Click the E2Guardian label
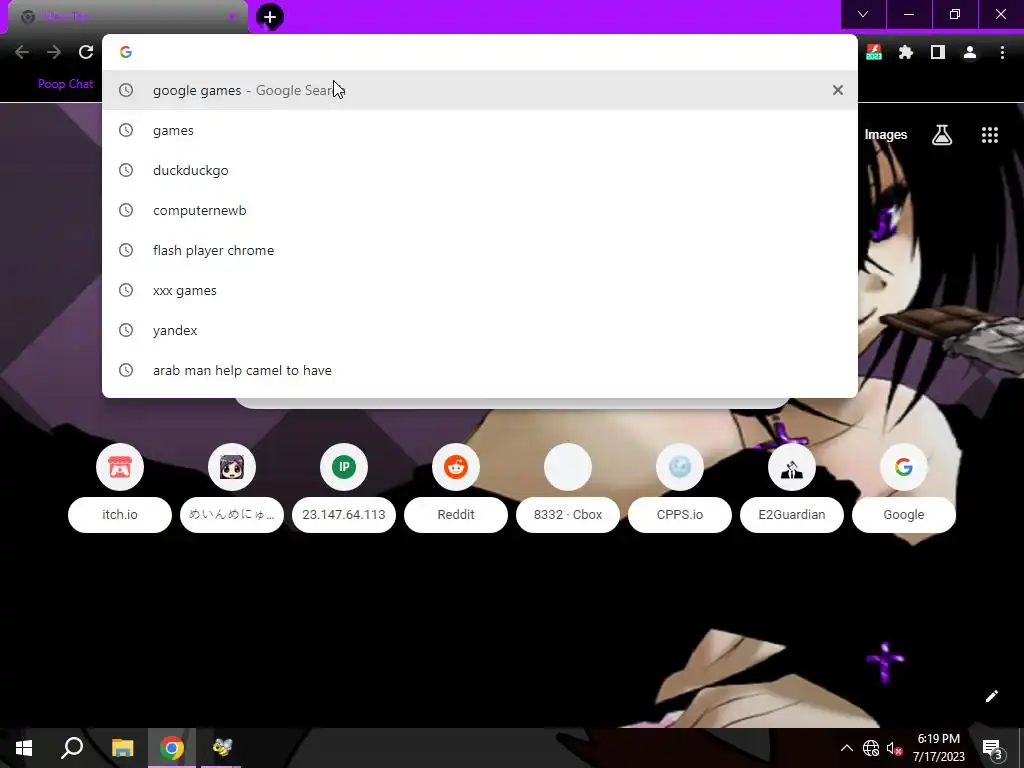The image size is (1024, 768). (x=792, y=515)
